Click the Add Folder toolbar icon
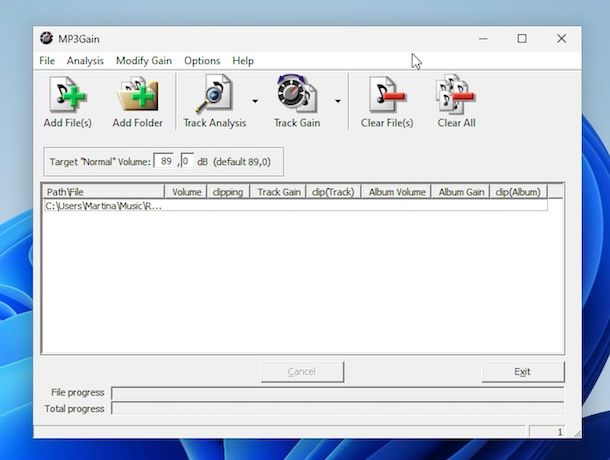 tap(137, 102)
